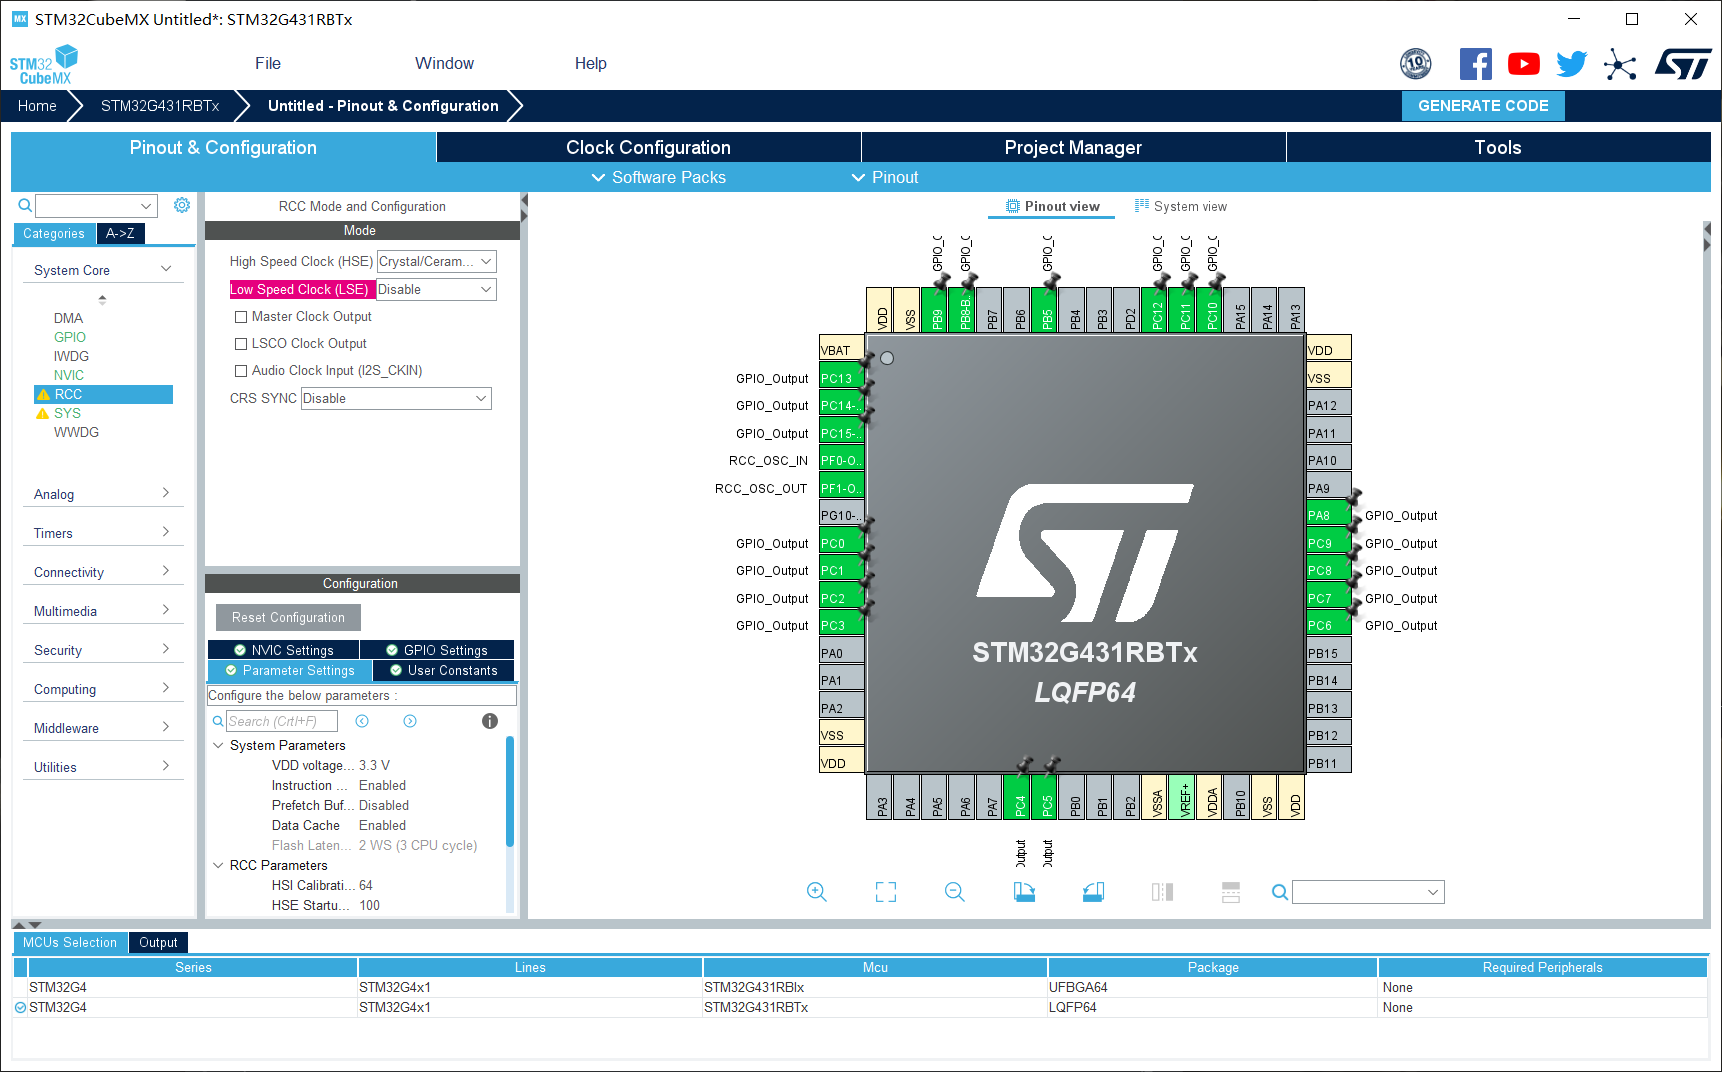Viewport: 1722px width, 1072px height.
Task: Click the parameter list vertical scrollbar
Action: (x=510, y=792)
